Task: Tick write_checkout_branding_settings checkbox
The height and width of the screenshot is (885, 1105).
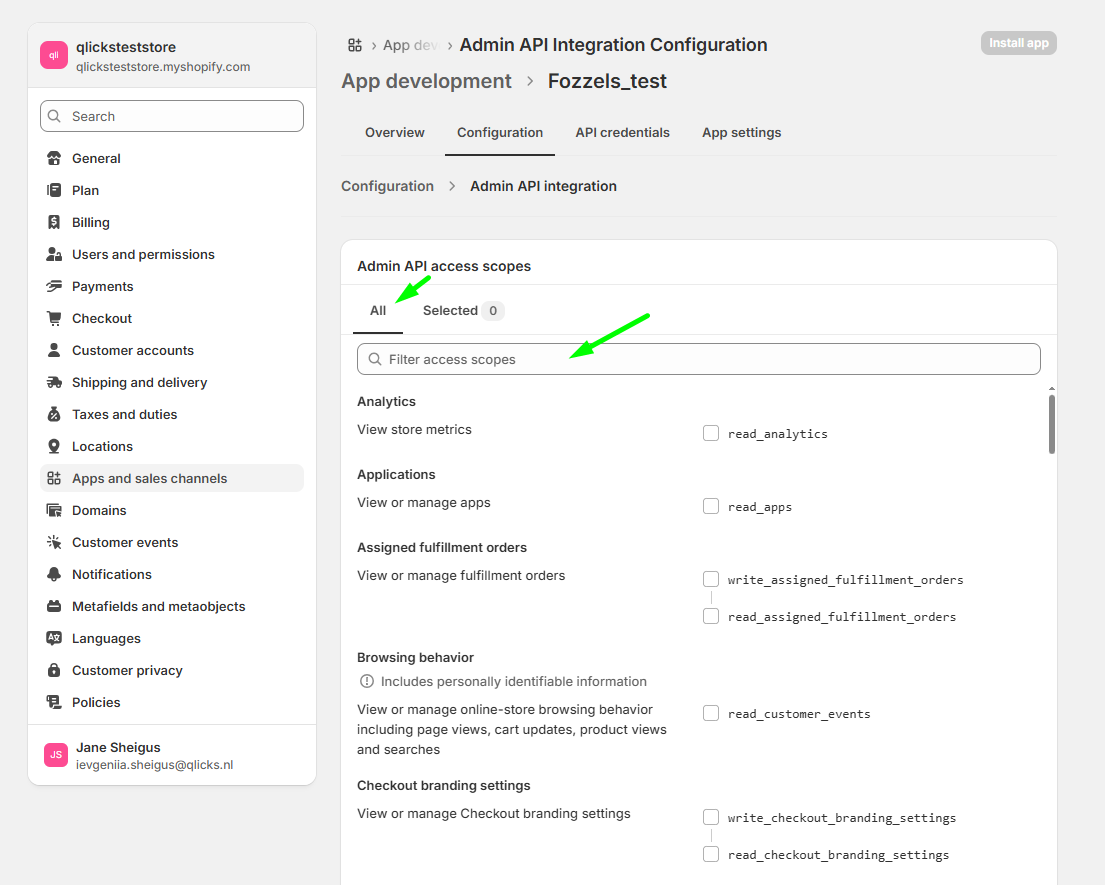Action: (x=711, y=817)
